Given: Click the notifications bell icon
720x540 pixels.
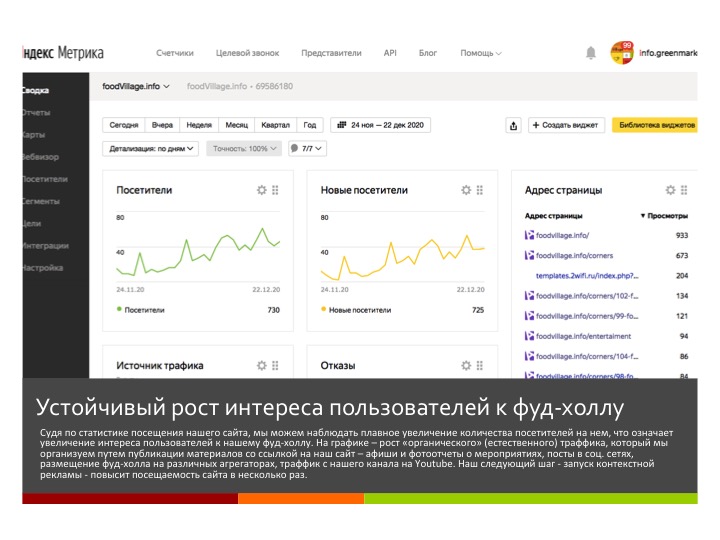Looking at the screenshot, I should coord(591,53).
